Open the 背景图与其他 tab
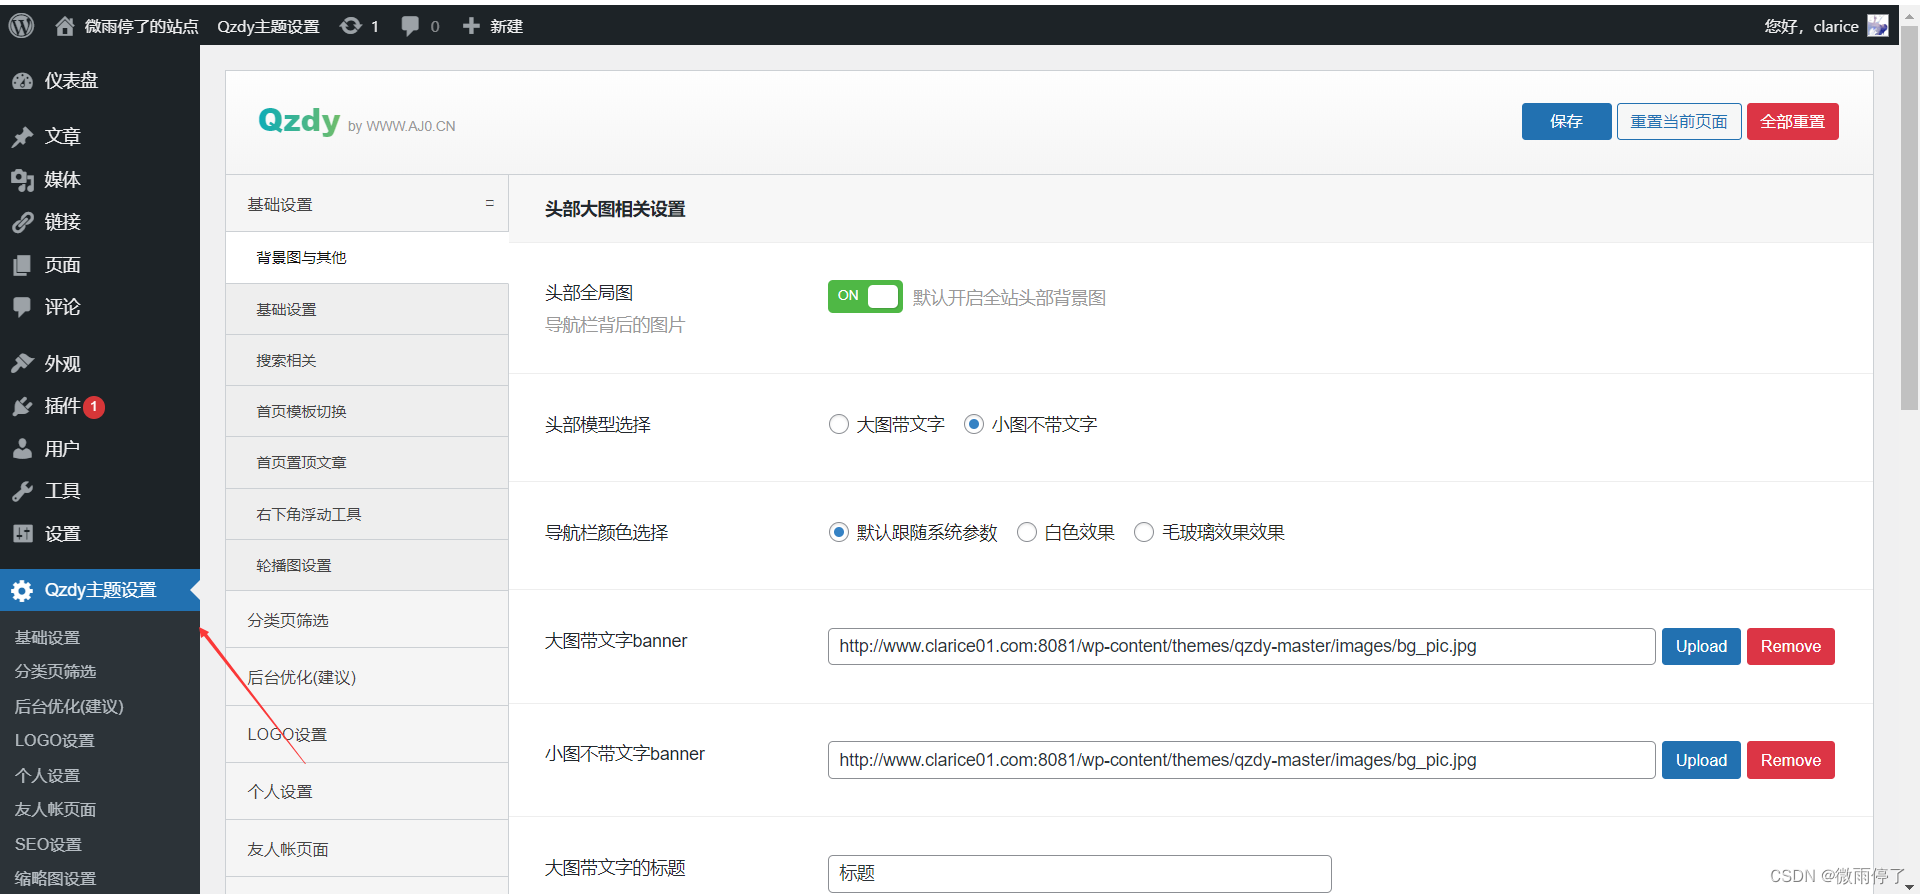This screenshot has height=894, width=1920. 367,257
